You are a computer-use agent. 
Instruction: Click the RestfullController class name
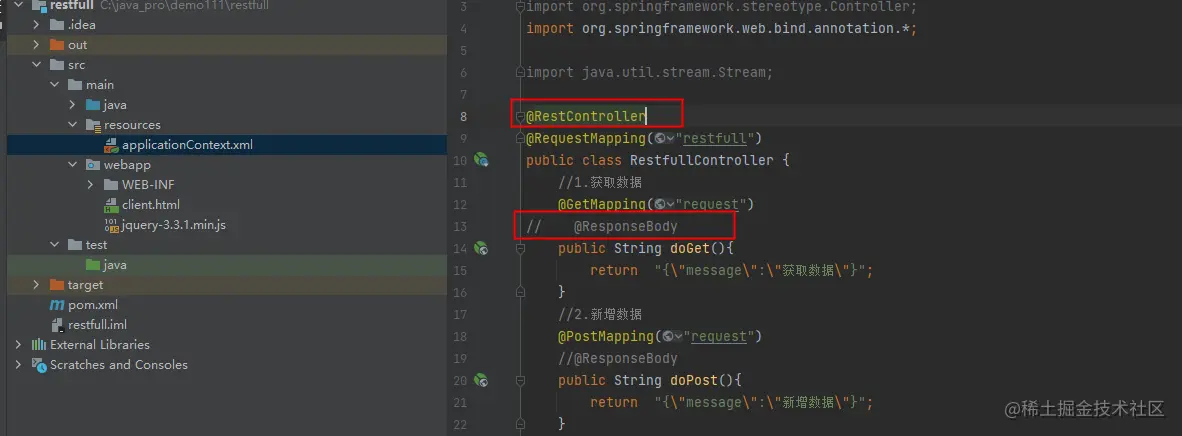(x=701, y=160)
